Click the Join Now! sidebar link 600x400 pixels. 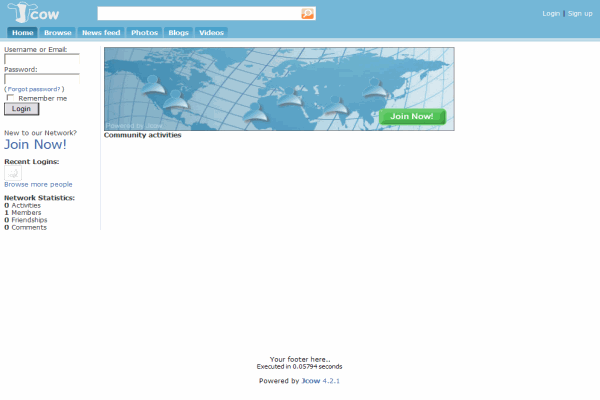pyautogui.click(x=35, y=144)
